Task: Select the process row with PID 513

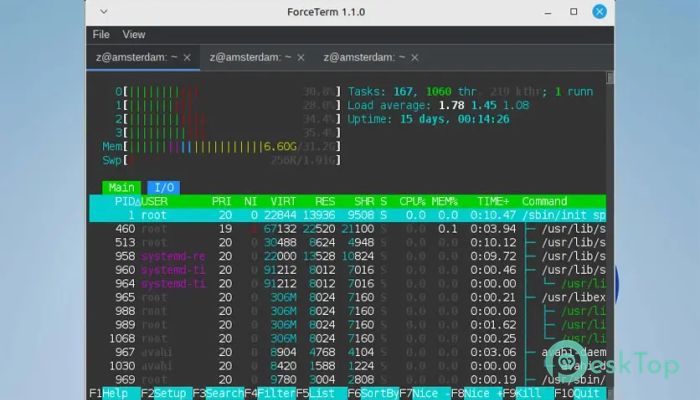Action: click(347, 242)
